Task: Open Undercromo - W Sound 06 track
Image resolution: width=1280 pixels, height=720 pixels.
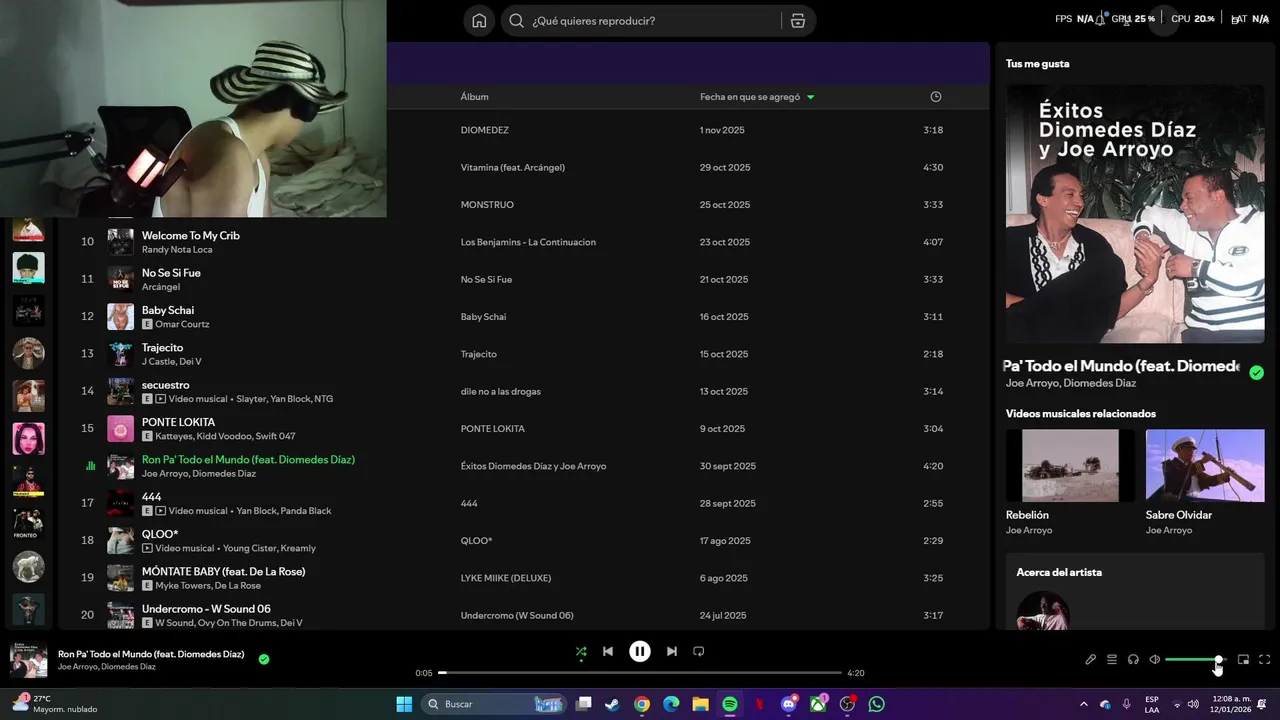Action: coord(206,609)
